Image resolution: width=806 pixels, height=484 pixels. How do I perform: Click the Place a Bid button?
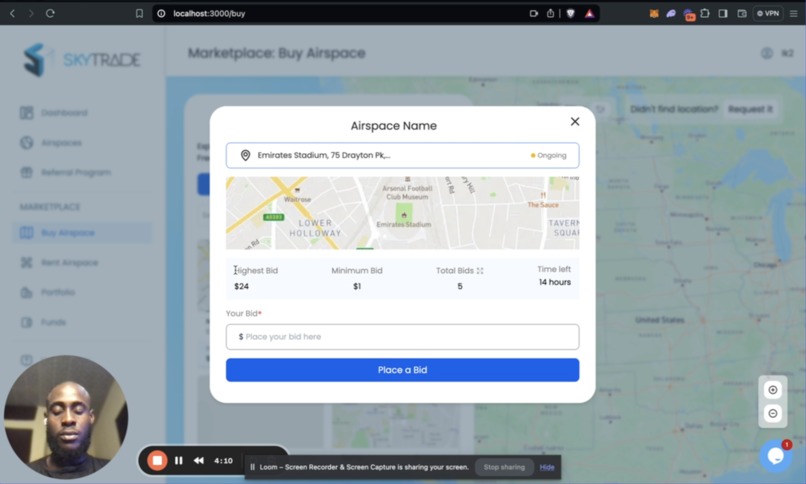(402, 370)
